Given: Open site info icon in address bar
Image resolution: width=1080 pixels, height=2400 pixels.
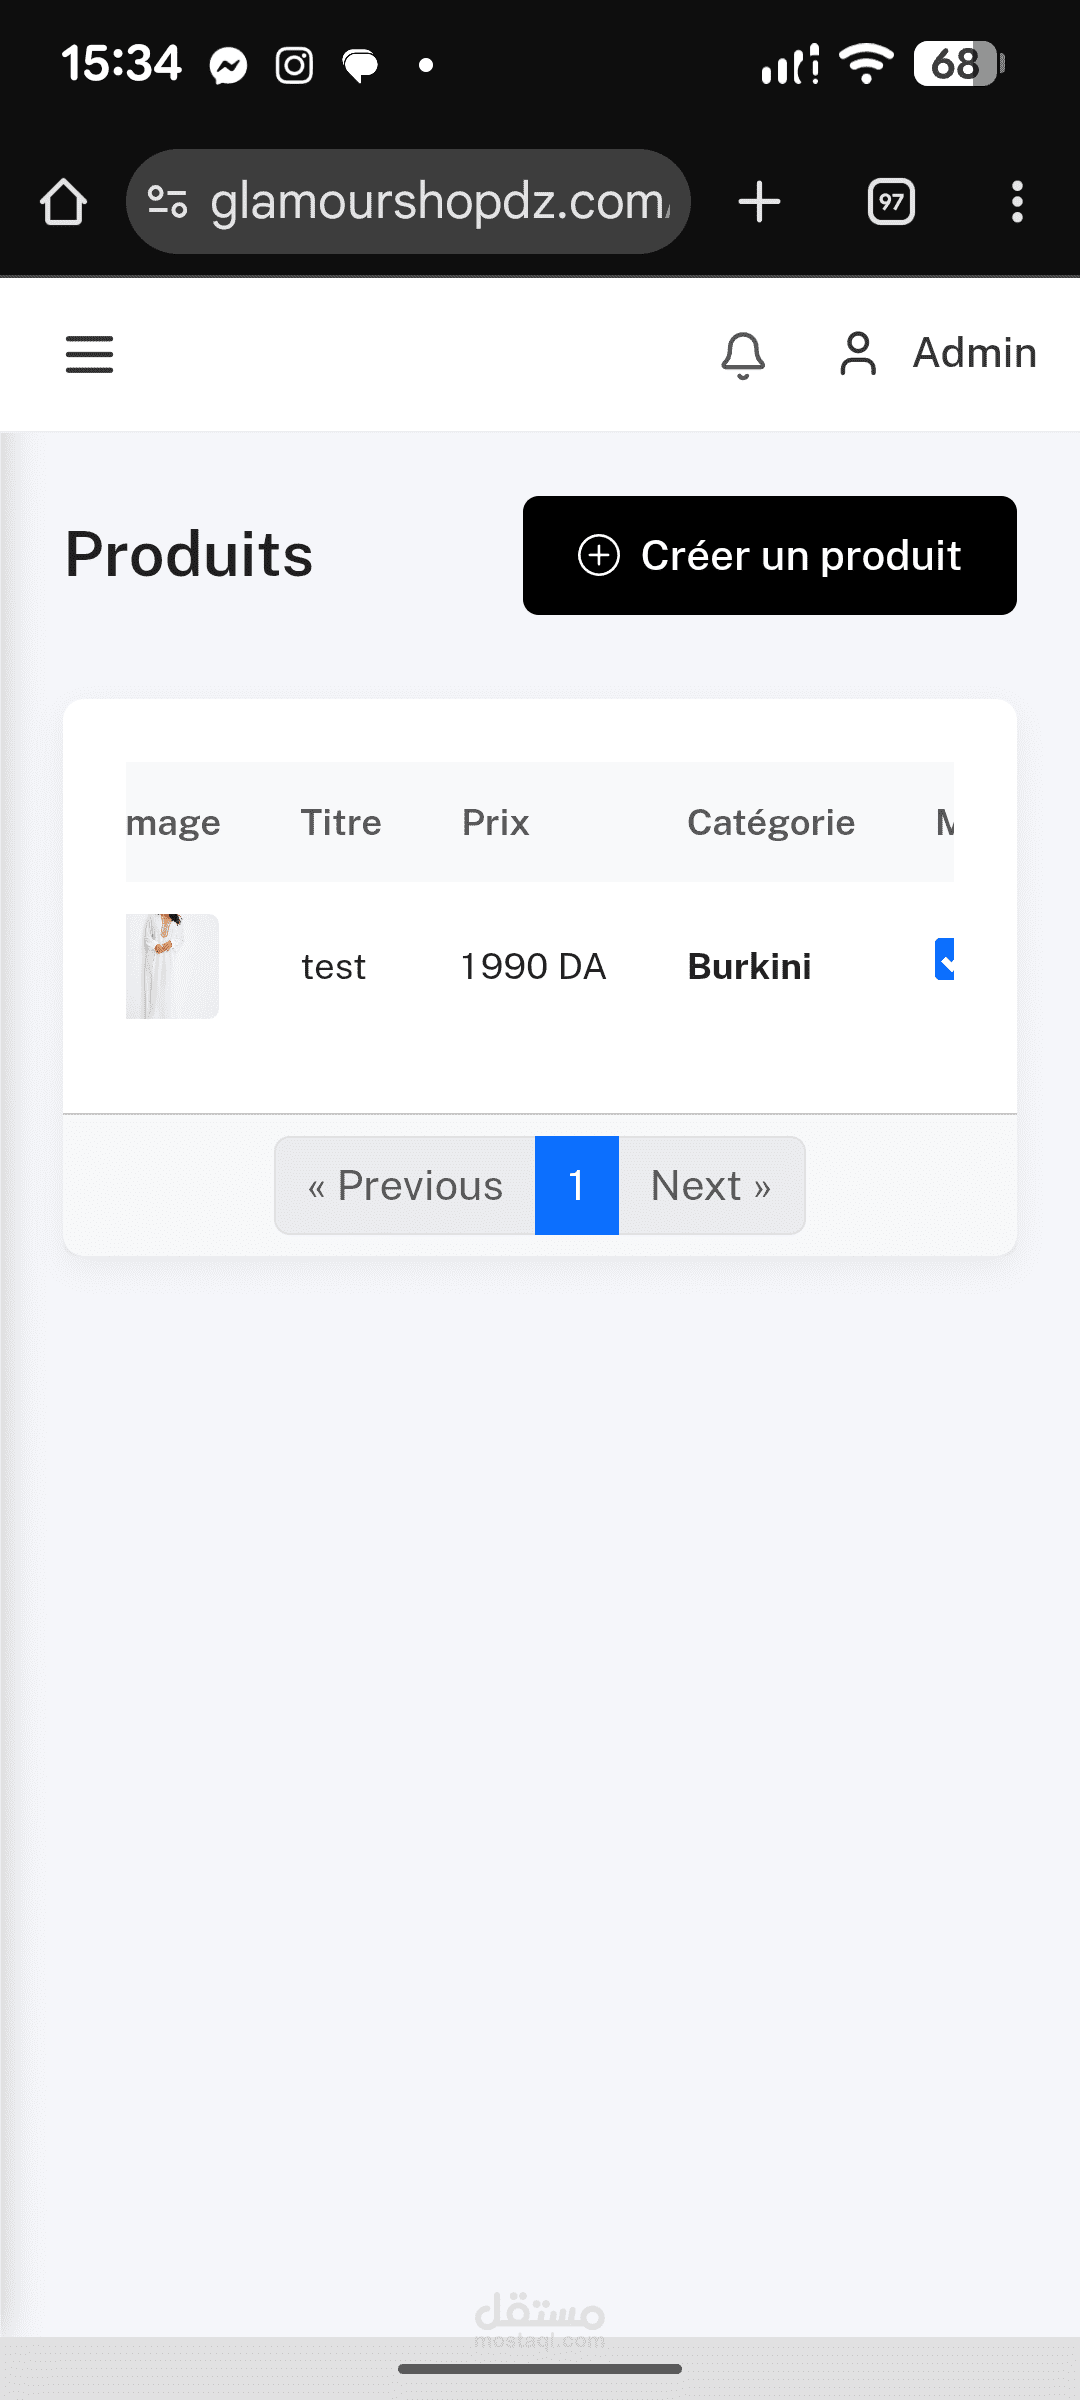Looking at the screenshot, I should click(167, 202).
